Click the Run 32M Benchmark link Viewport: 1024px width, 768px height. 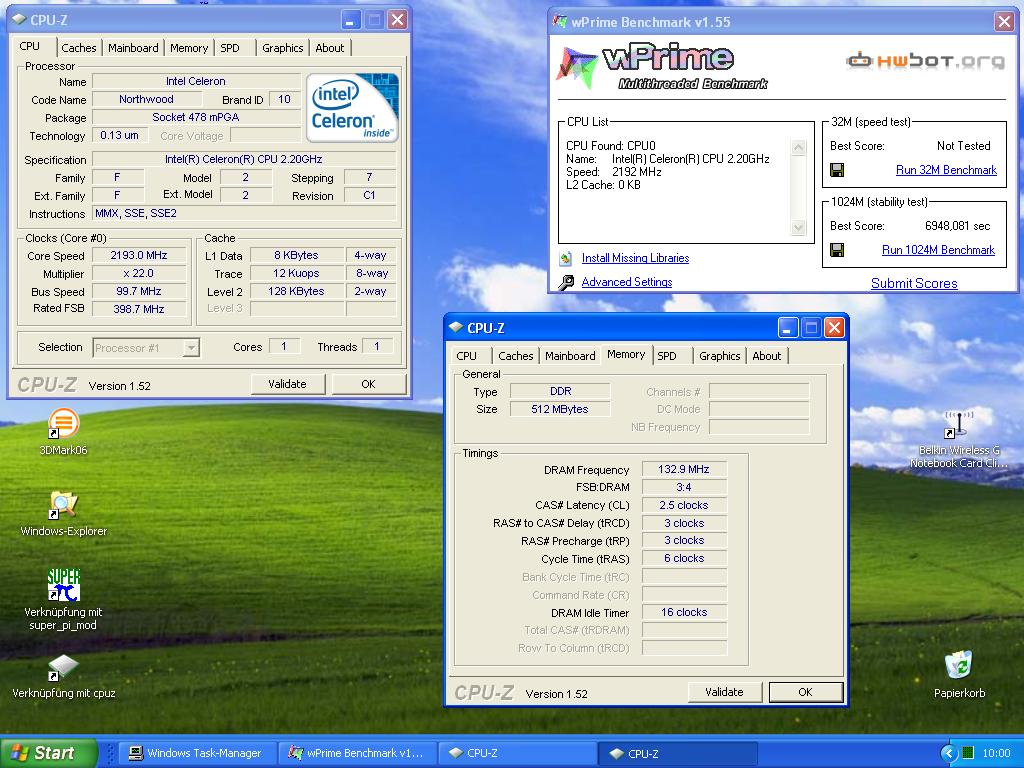[x=946, y=170]
